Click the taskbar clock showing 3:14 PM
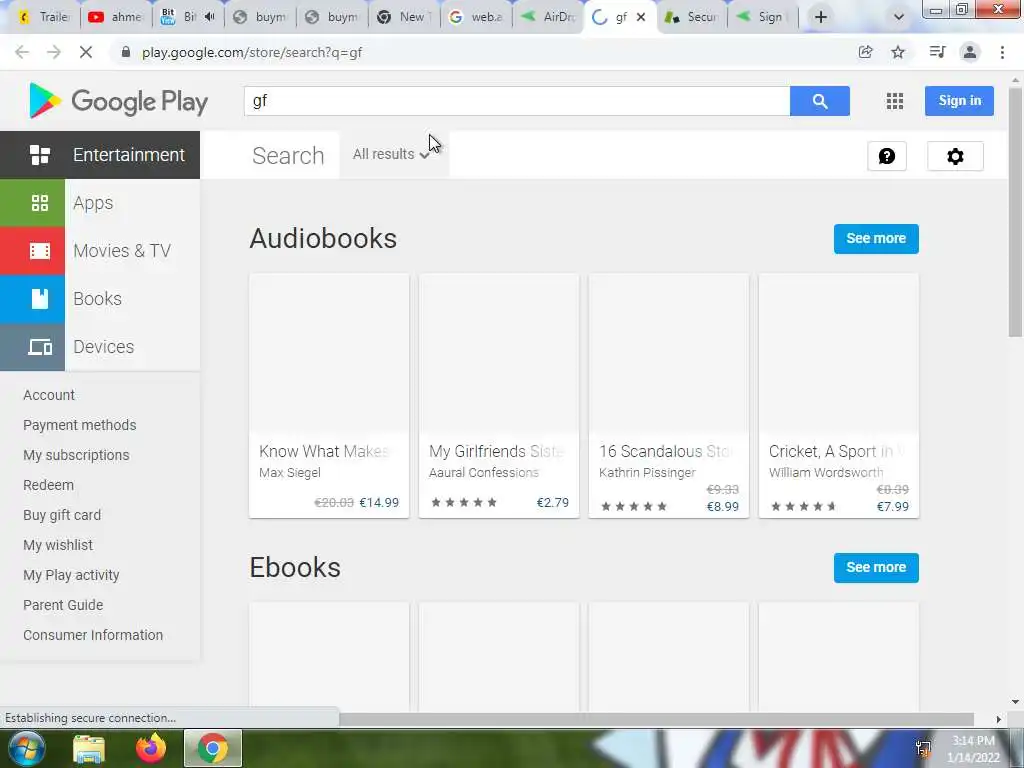The width and height of the screenshot is (1024, 768). pyautogui.click(x=973, y=749)
